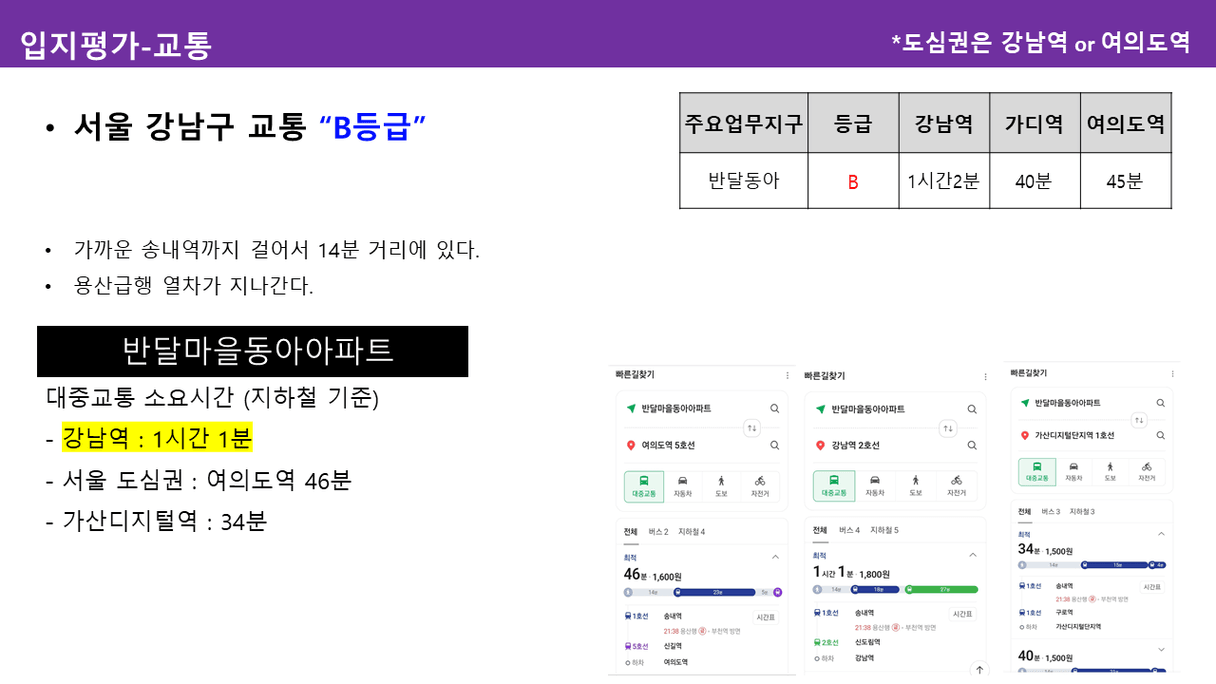This screenshot has height=684, width=1216.
Task: Switch to the 지하철 3 tab
Action: (1081, 512)
